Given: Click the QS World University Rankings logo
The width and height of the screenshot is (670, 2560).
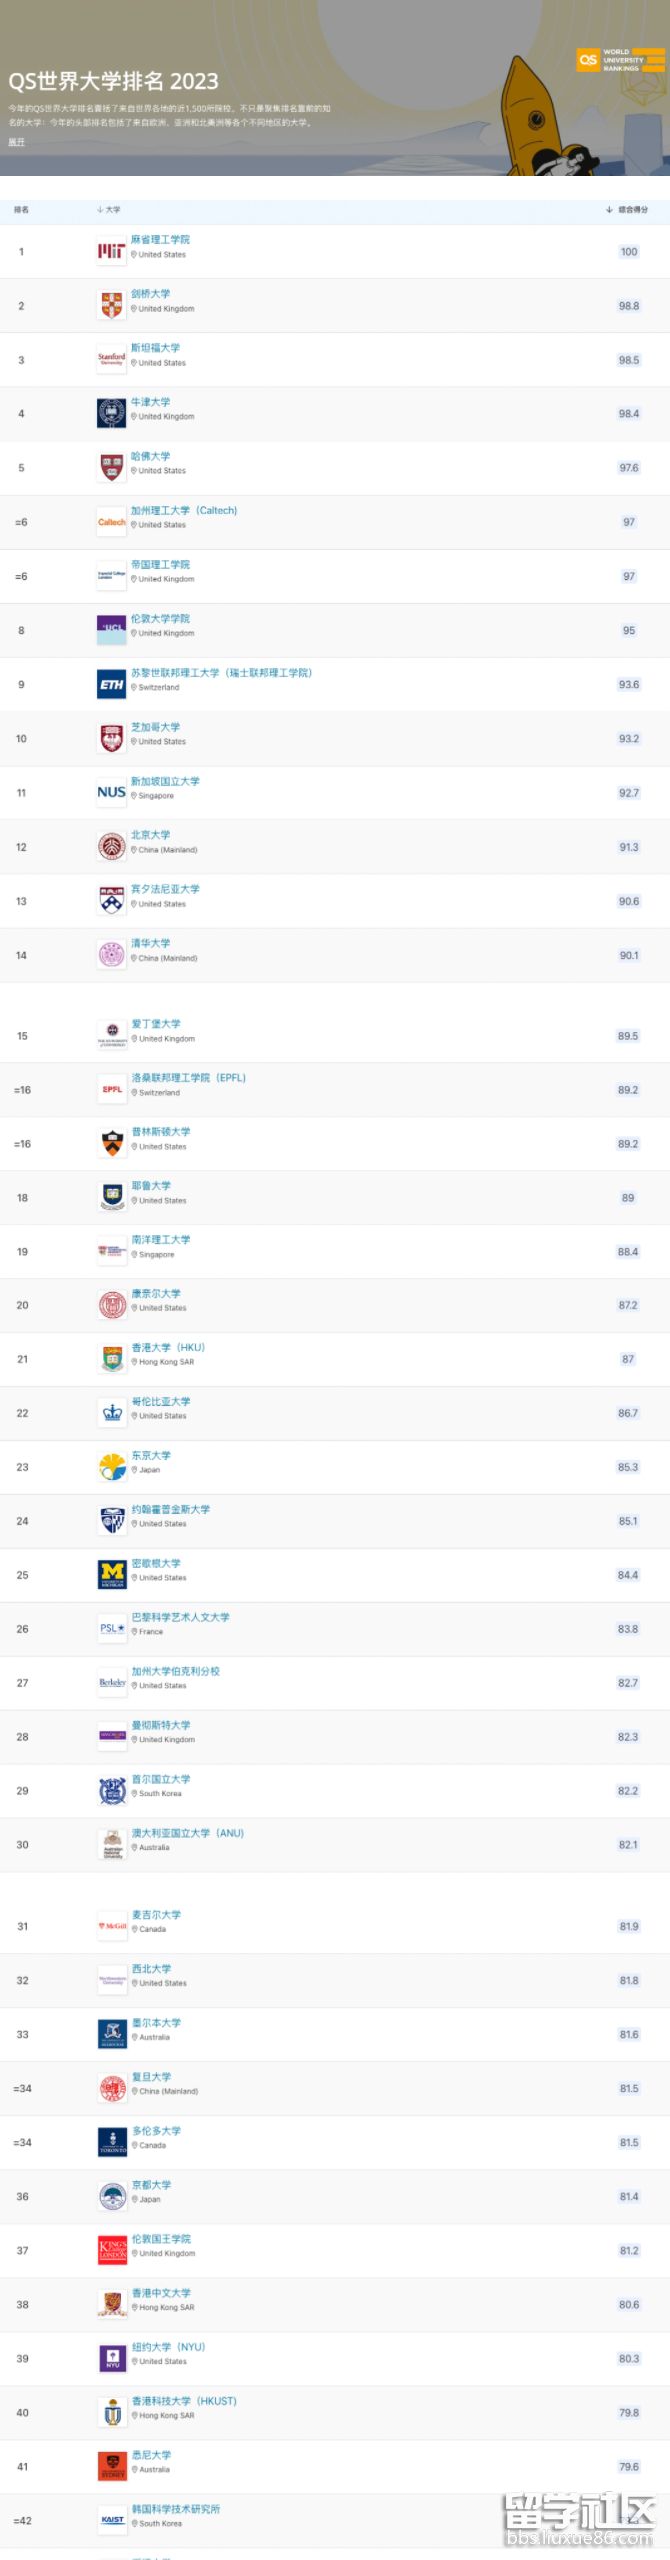Looking at the screenshot, I should (x=620, y=60).
